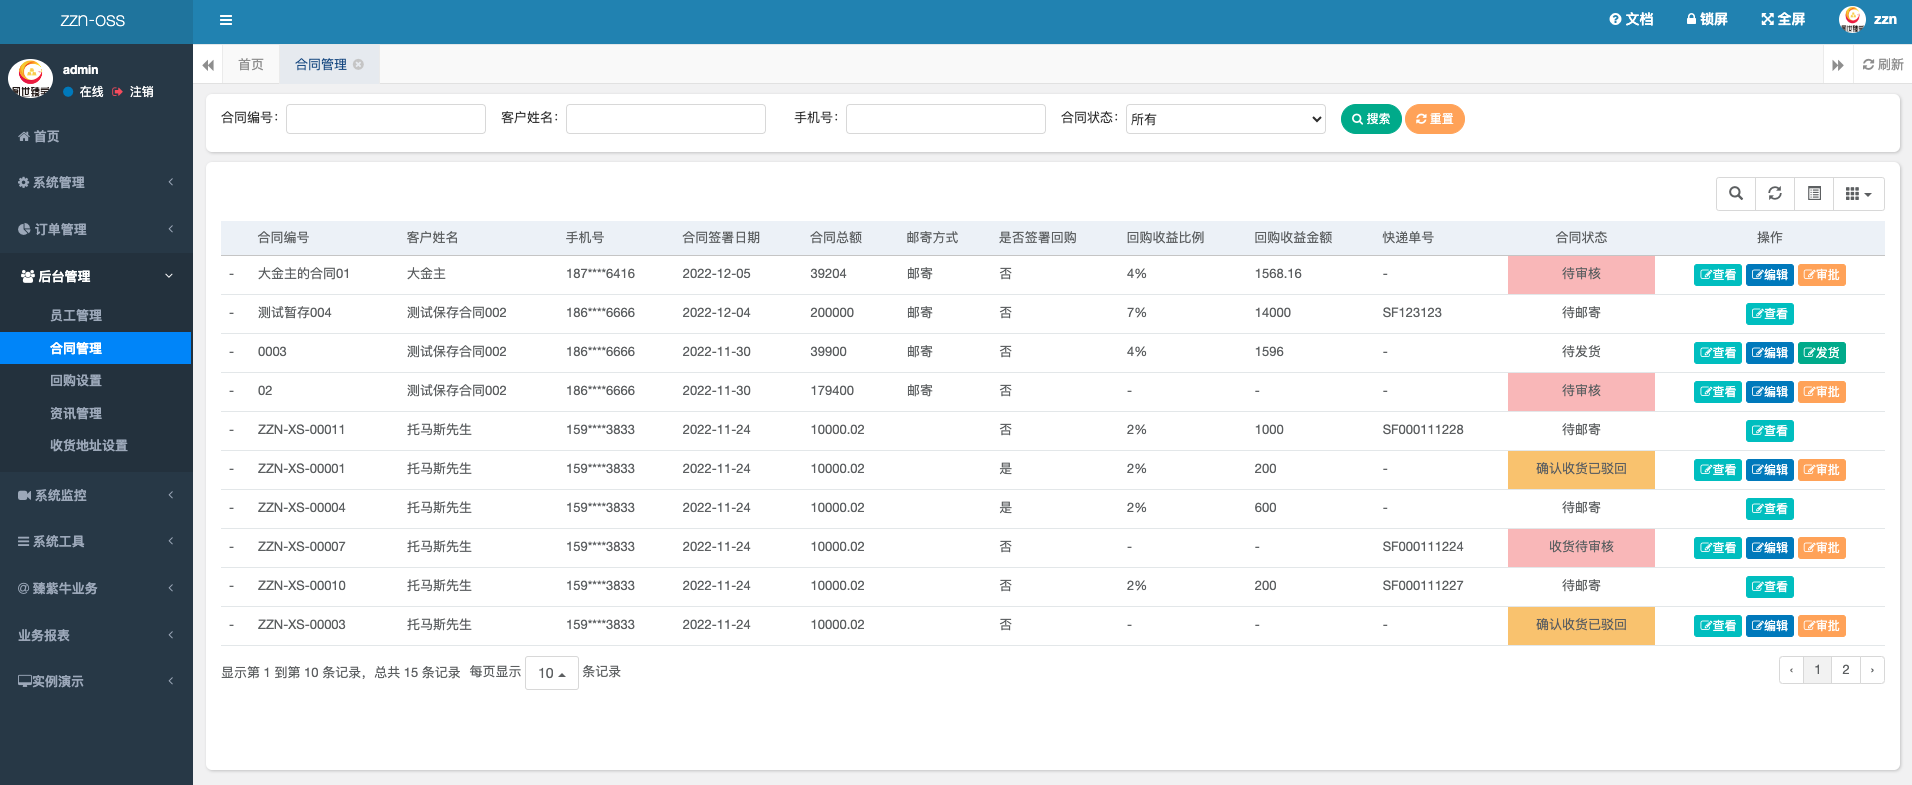Click the 锁屏 lock screen icon

pyautogui.click(x=1707, y=19)
